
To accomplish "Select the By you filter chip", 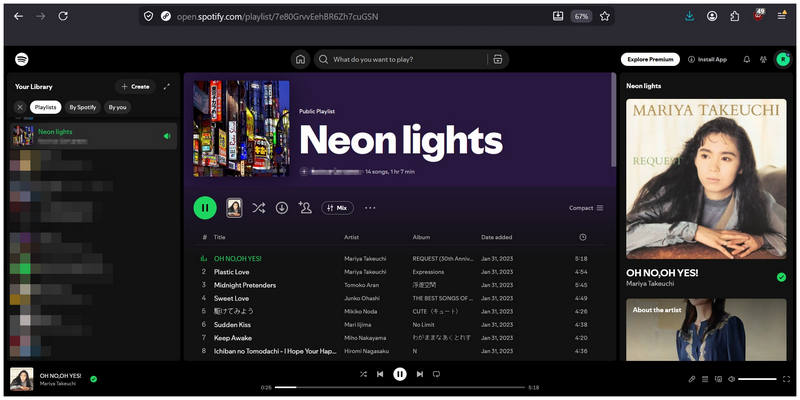I will pyautogui.click(x=117, y=107).
